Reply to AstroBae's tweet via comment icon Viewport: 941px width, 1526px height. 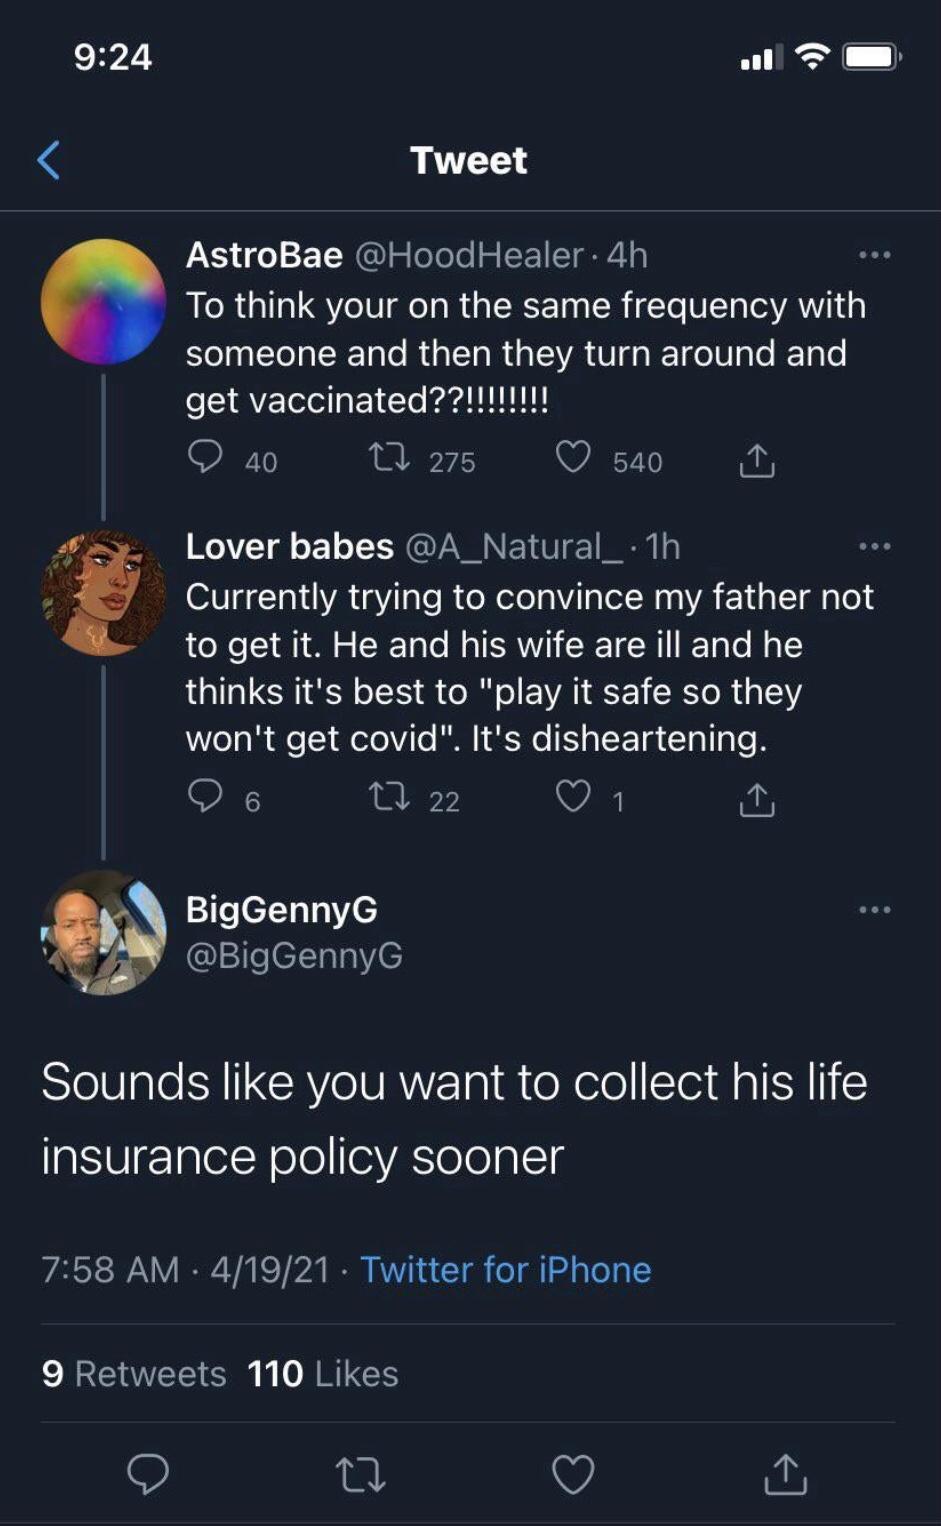[205, 458]
